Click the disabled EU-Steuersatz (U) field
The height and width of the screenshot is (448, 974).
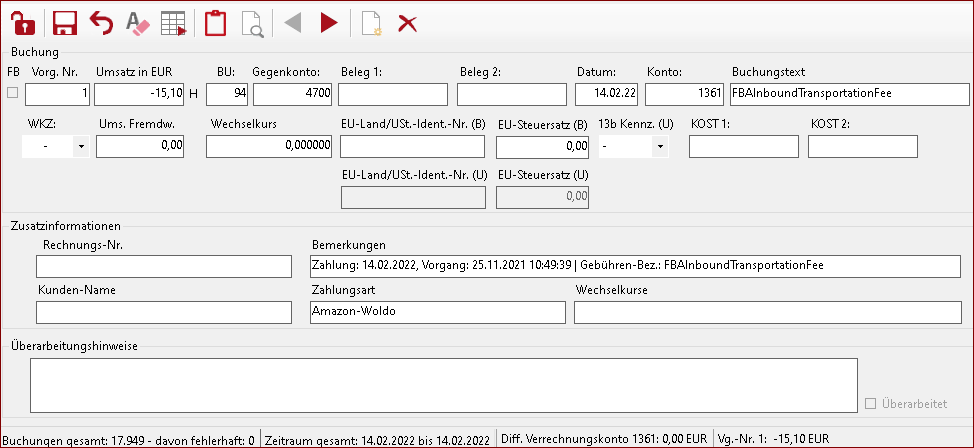(x=542, y=197)
